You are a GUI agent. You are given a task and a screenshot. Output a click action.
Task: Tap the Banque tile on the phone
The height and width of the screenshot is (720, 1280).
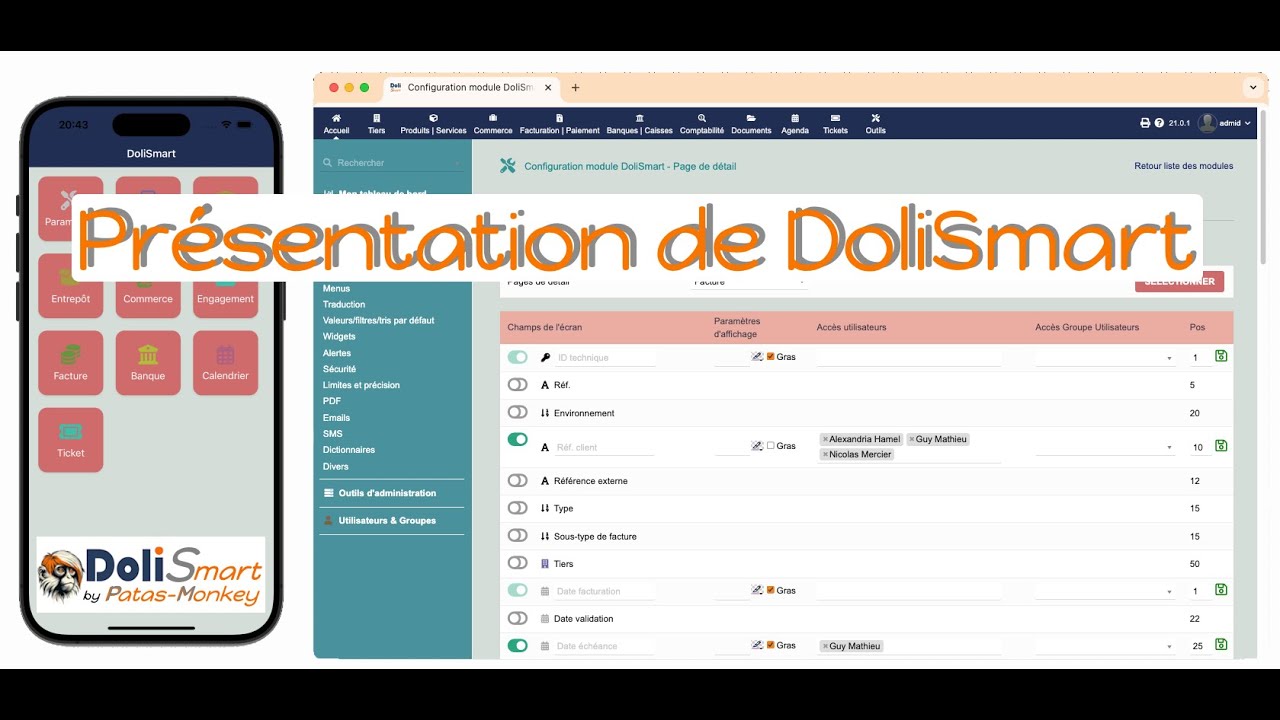[x=148, y=363]
